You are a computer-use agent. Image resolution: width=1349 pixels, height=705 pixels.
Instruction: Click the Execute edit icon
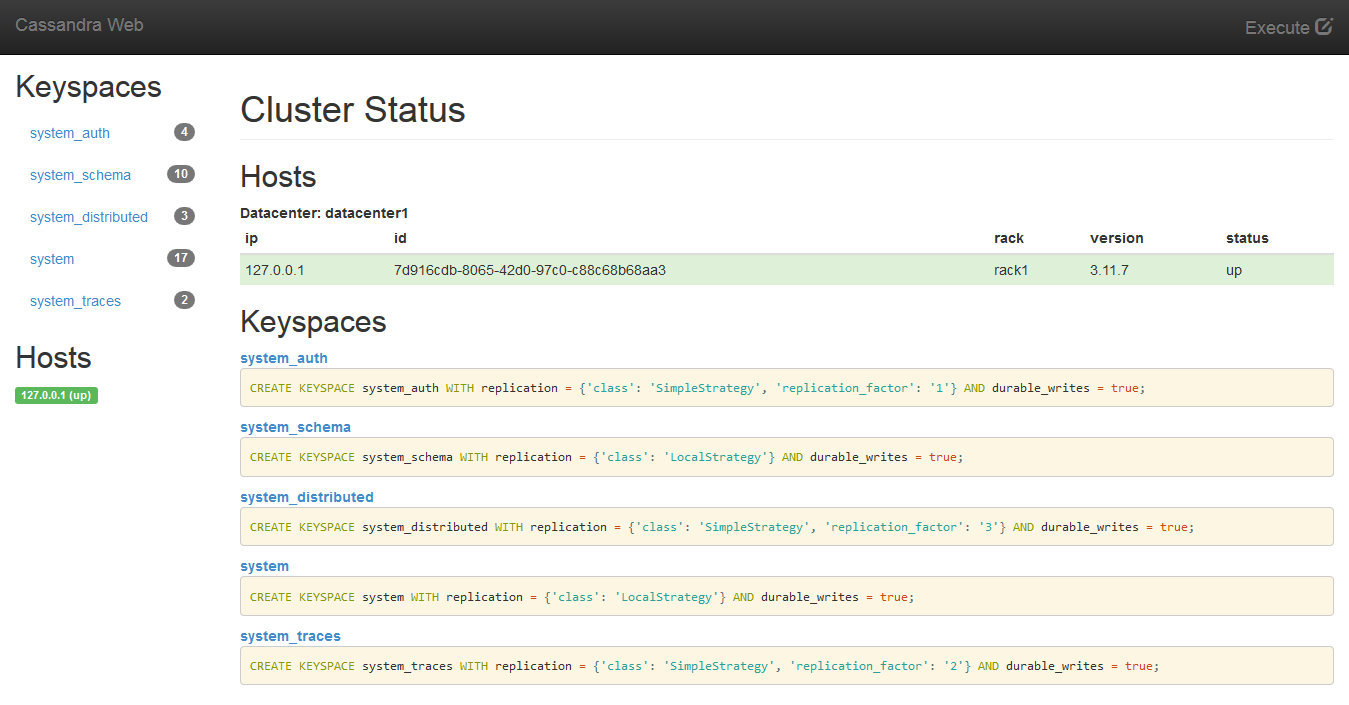click(x=1324, y=26)
